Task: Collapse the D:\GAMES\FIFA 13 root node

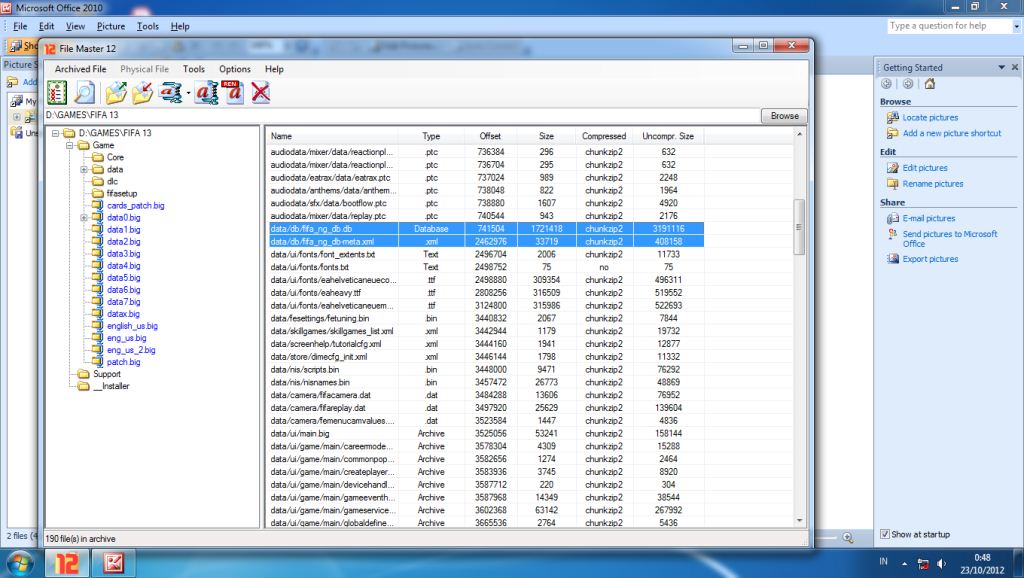Action: point(56,133)
